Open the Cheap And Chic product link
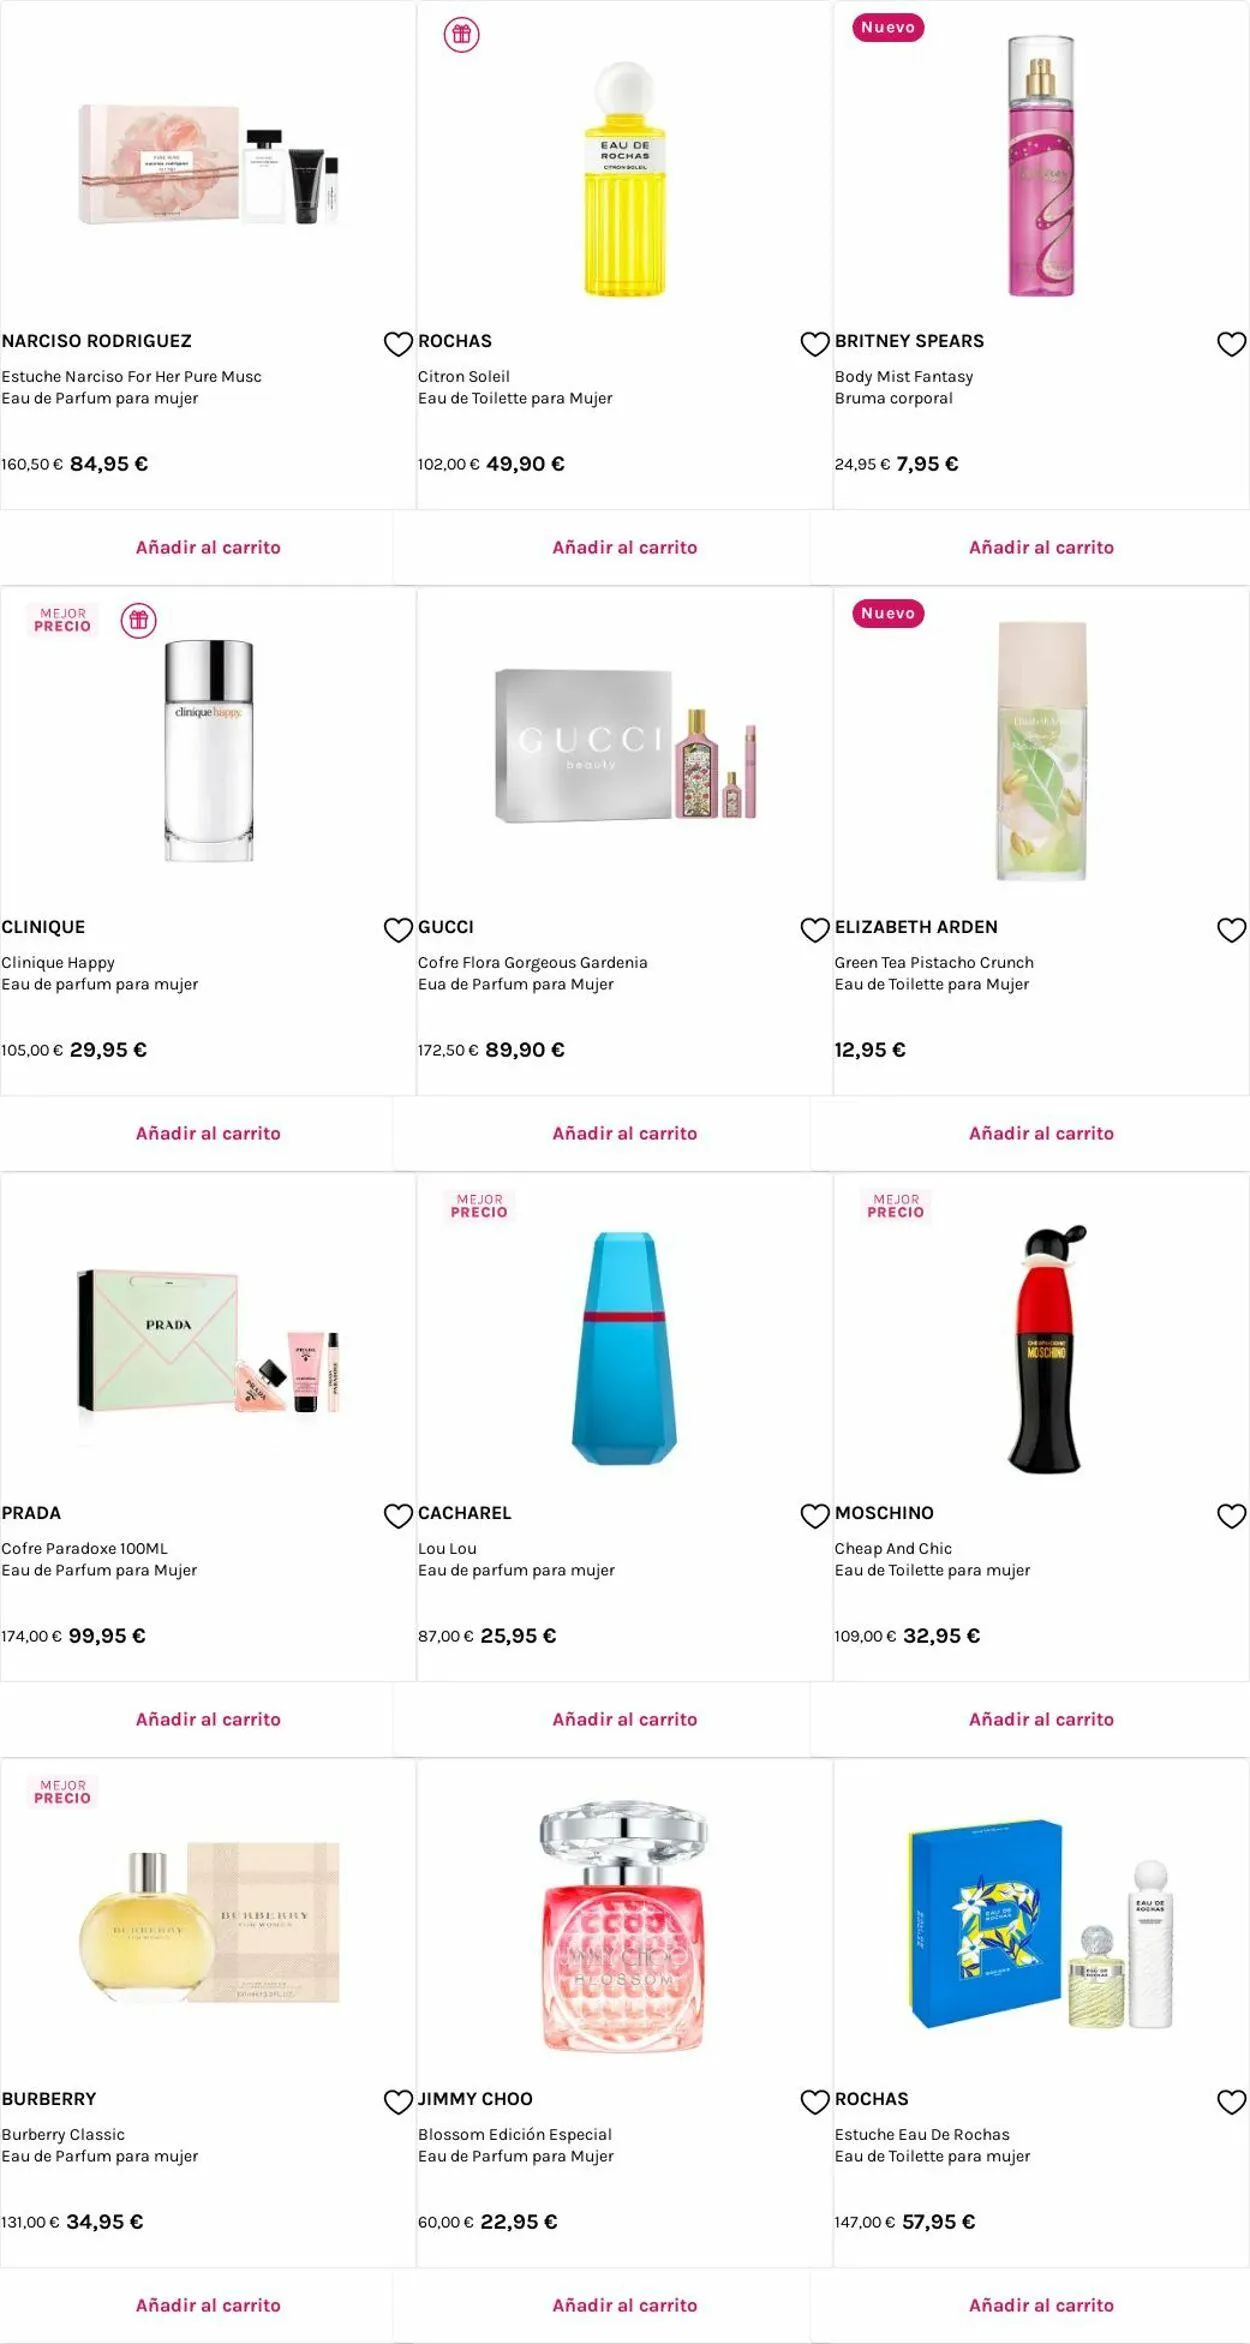Image resolution: width=1250 pixels, height=2344 pixels. pos(893,1548)
